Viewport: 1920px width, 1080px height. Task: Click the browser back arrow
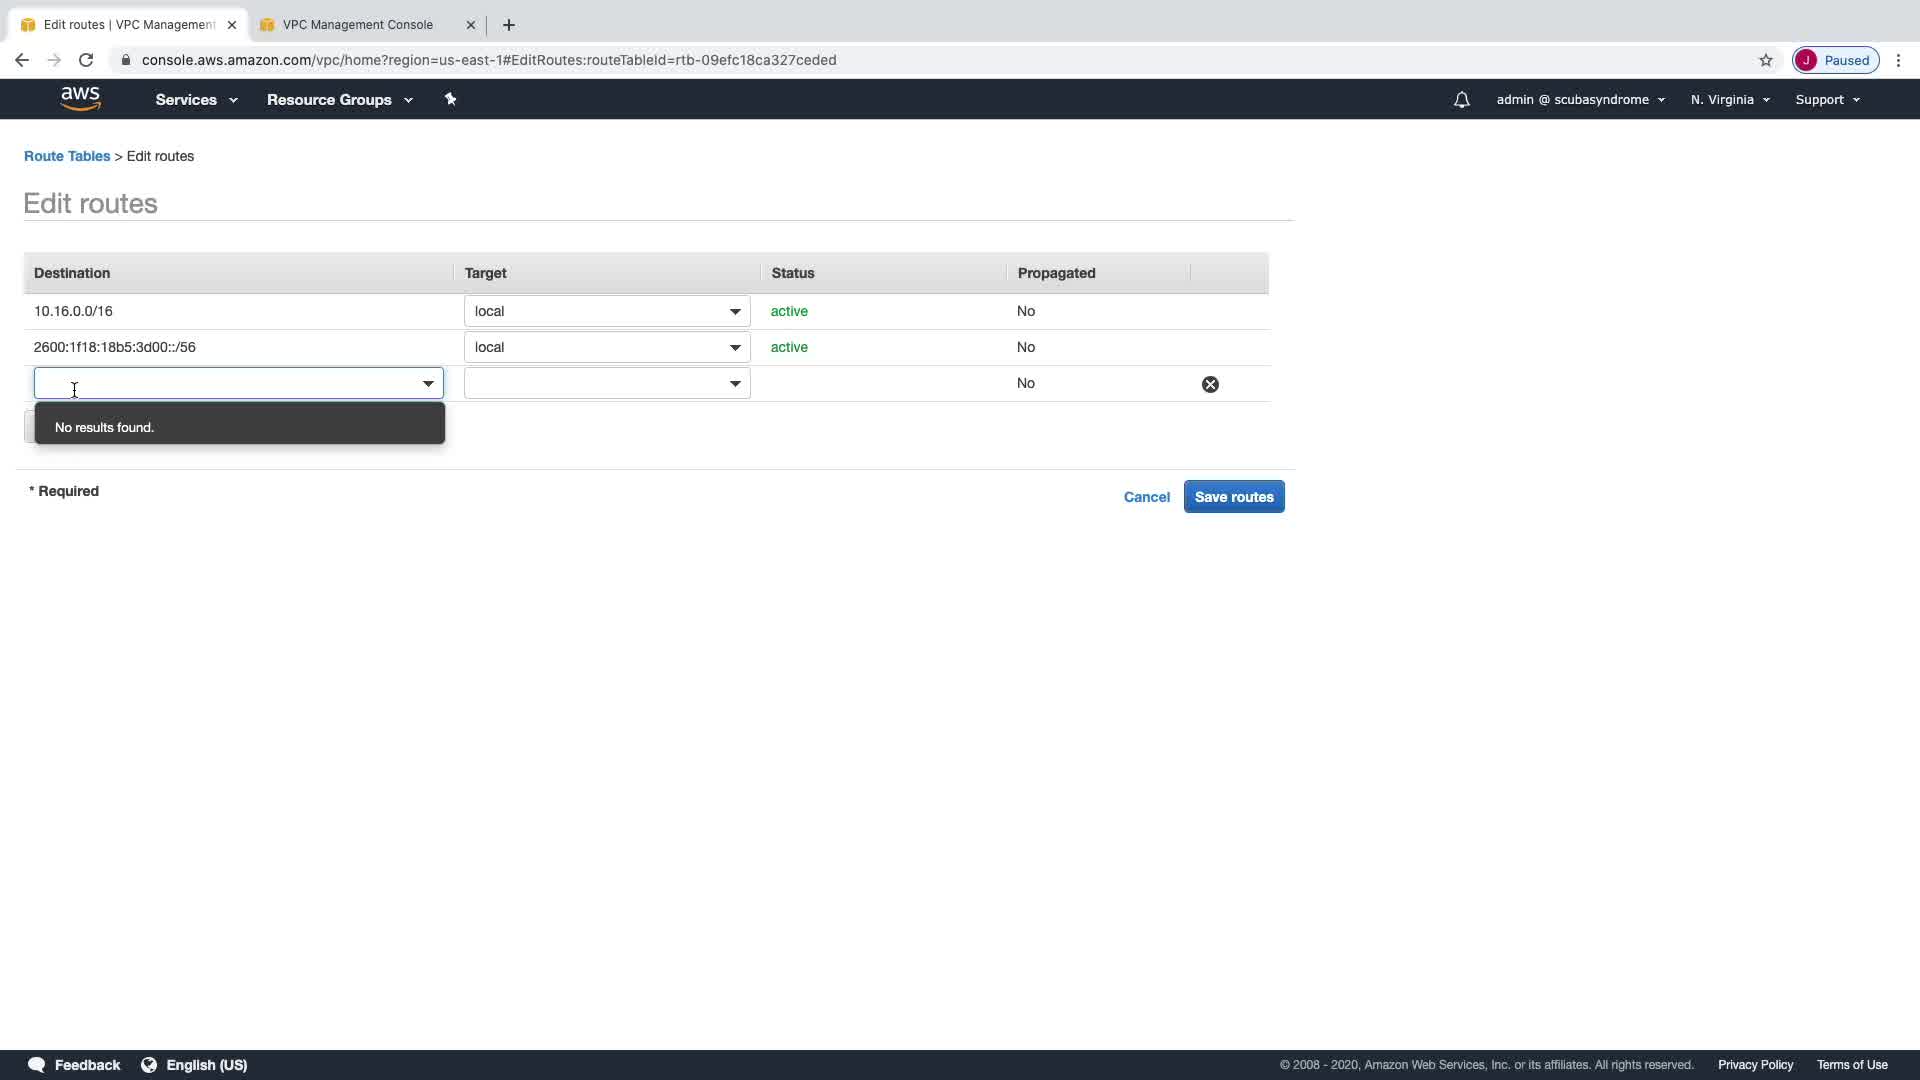22,60
